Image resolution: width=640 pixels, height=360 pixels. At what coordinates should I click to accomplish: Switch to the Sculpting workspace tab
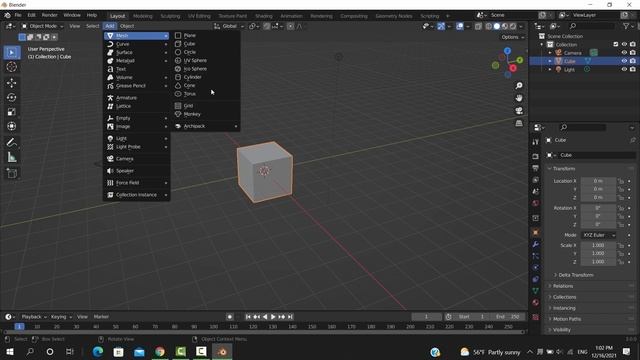click(170, 16)
